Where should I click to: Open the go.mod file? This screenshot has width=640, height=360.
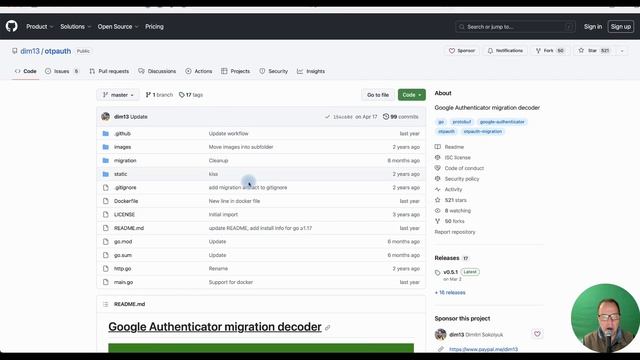coord(123,241)
